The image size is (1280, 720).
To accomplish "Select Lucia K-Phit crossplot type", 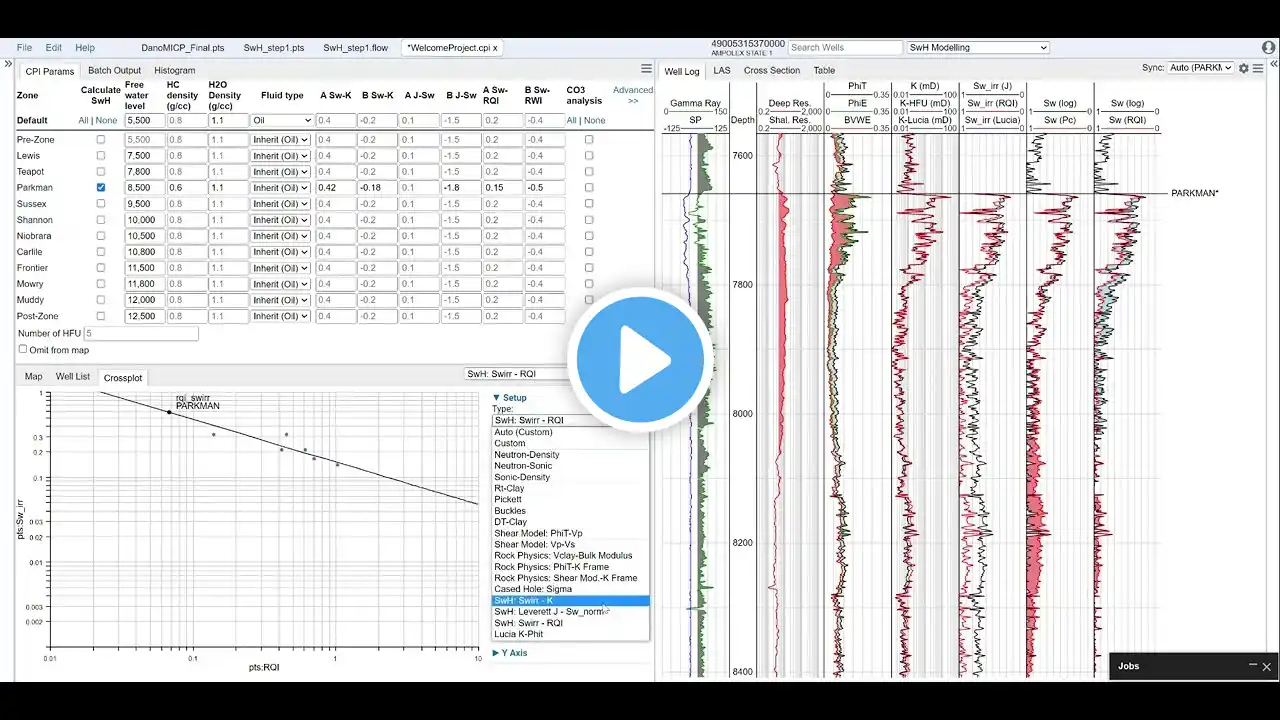I will pos(571,634).
